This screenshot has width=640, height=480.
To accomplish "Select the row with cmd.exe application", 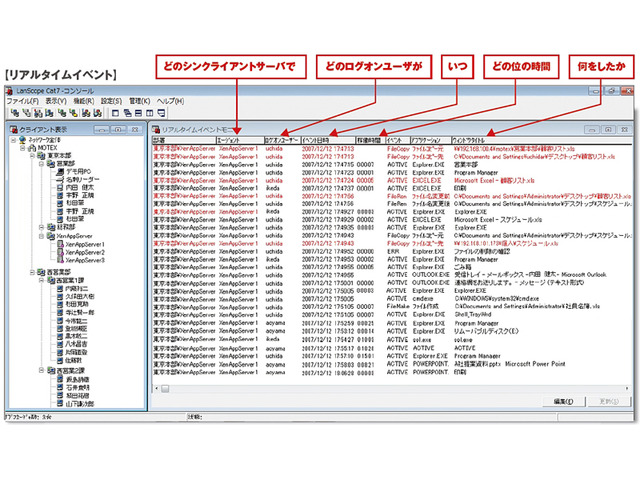I will (x=392, y=299).
